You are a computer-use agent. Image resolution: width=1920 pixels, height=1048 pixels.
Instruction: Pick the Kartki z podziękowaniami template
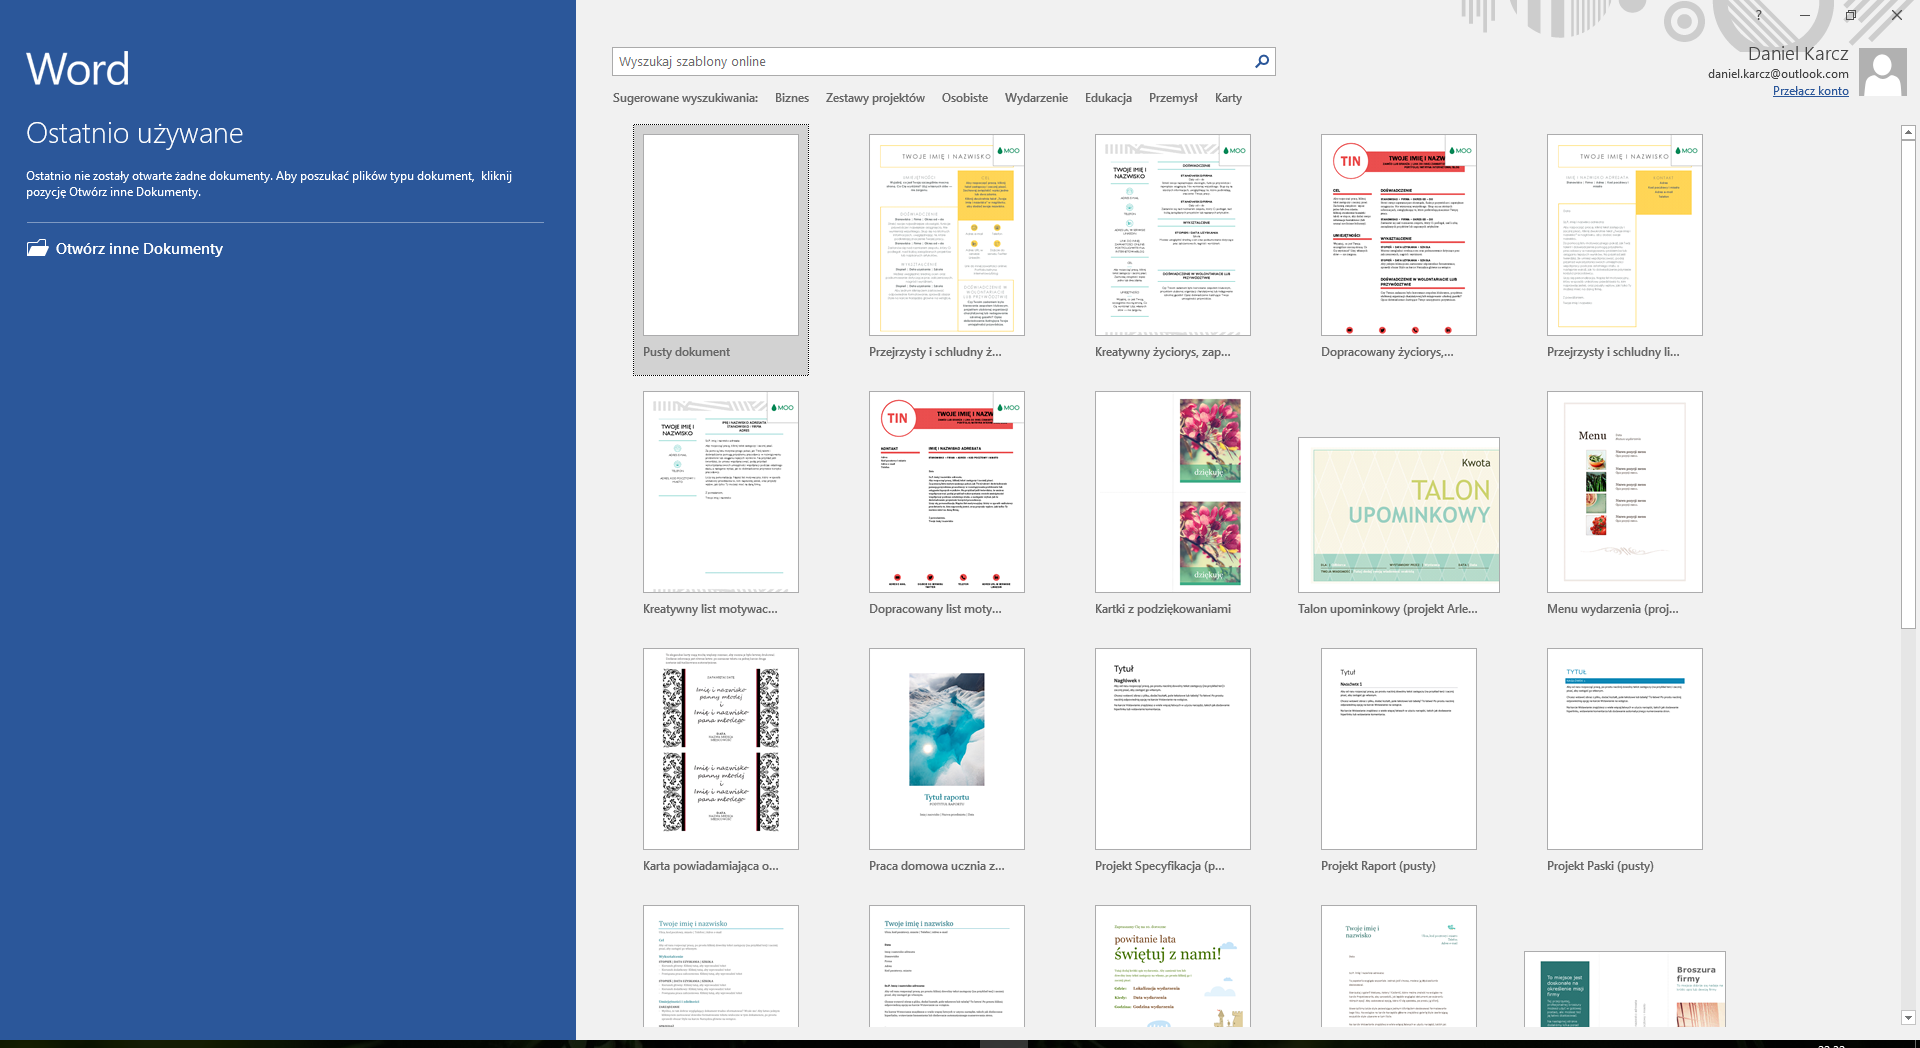[1172, 492]
